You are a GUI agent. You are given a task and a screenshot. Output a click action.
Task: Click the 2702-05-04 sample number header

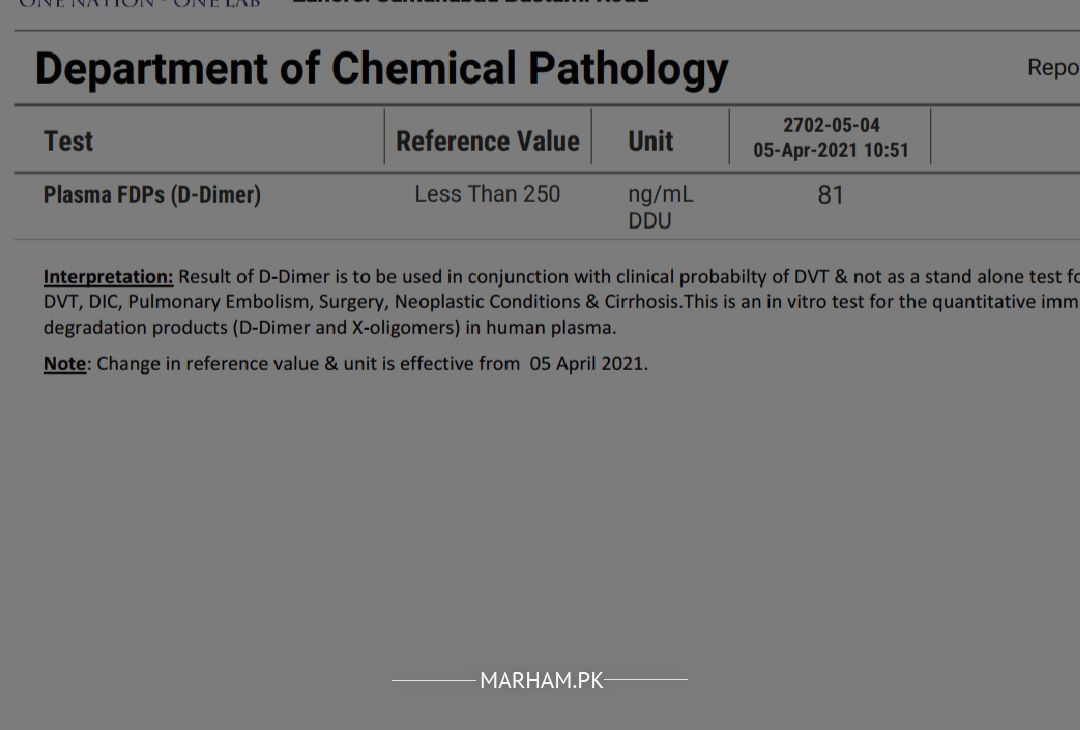[x=831, y=125]
